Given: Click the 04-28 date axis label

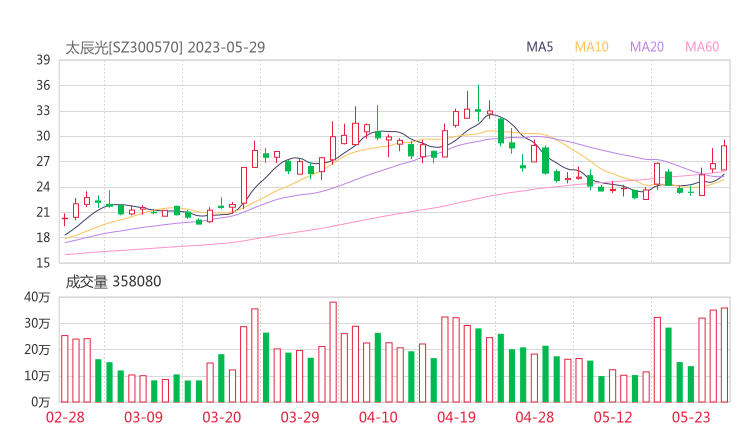Looking at the screenshot, I should tap(535, 417).
